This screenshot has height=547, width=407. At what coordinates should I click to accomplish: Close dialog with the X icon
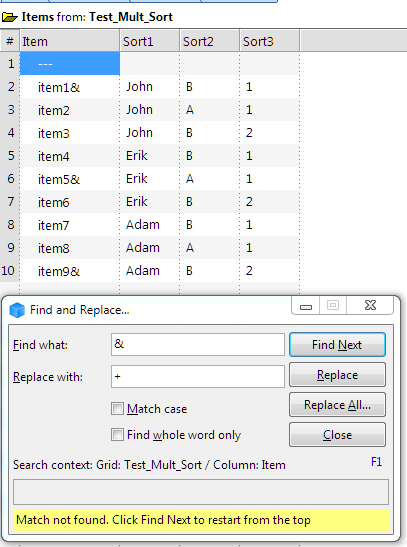pyautogui.click(x=370, y=306)
